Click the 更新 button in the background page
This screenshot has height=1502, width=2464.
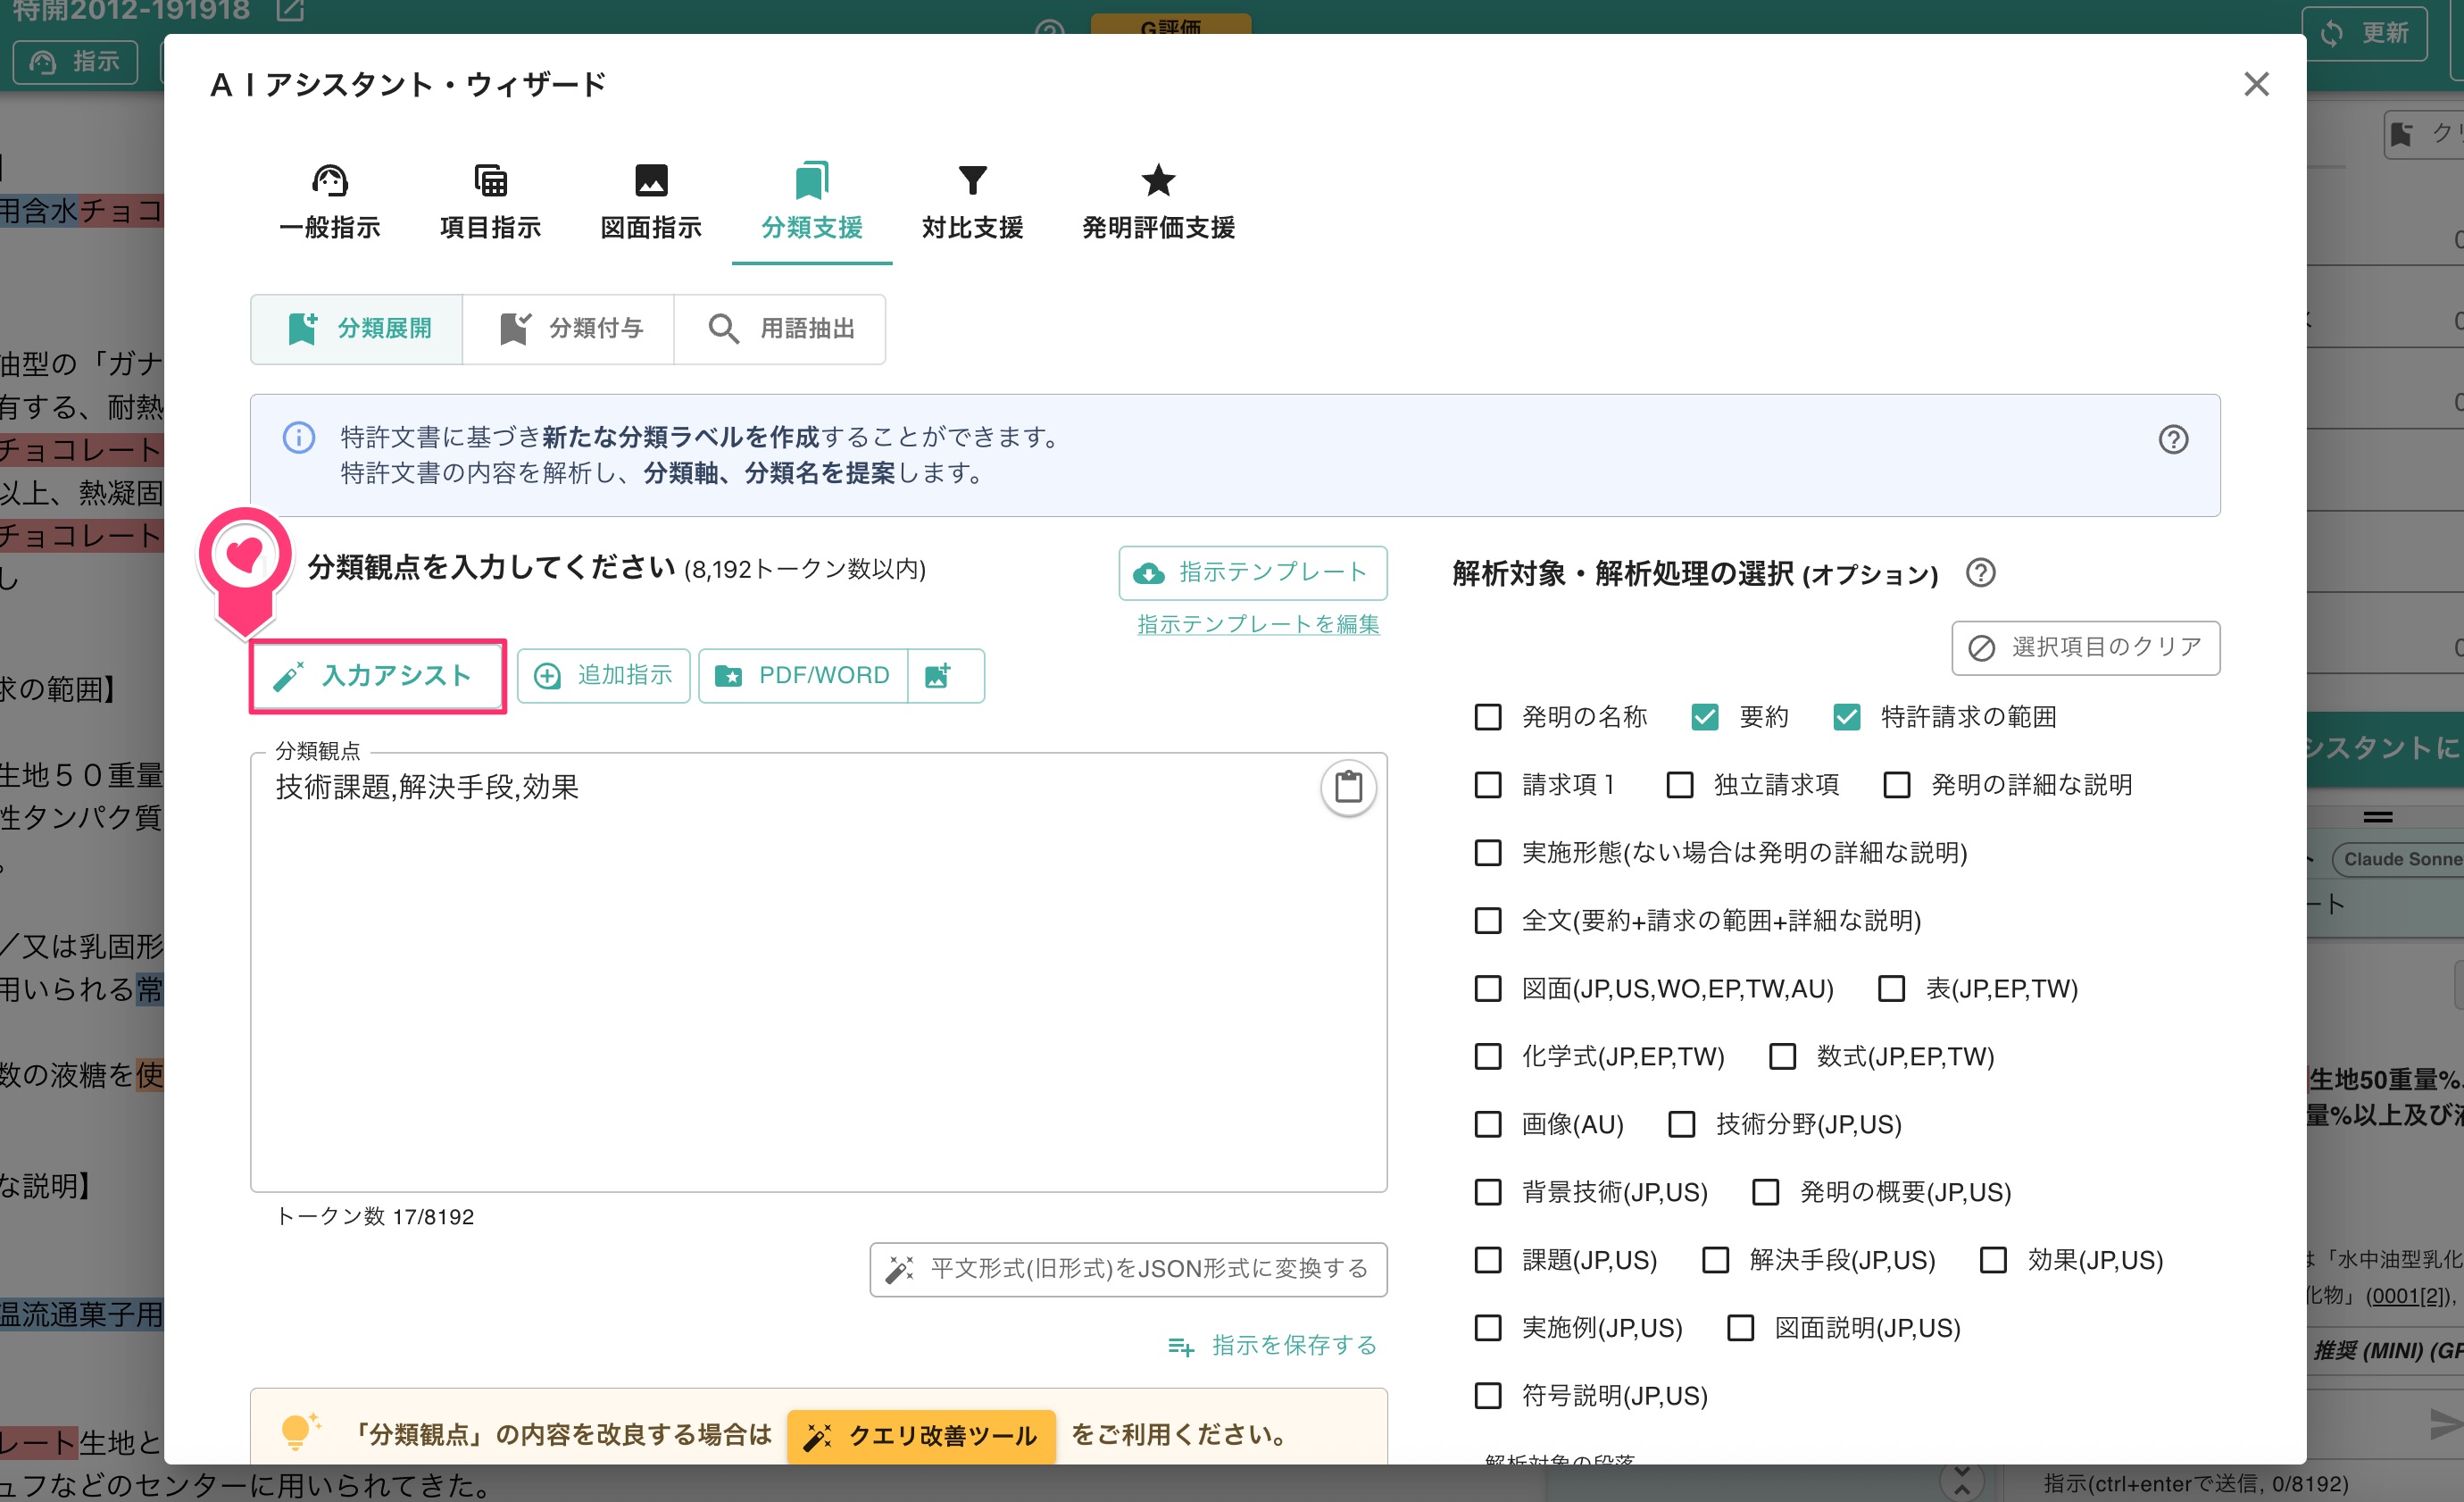point(2364,33)
